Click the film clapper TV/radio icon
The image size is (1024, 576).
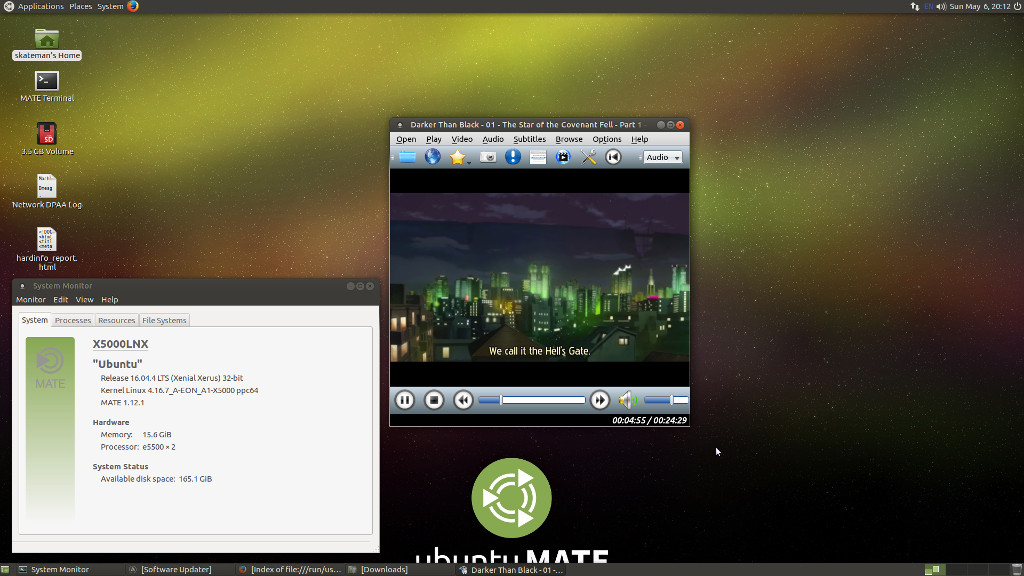click(563, 157)
